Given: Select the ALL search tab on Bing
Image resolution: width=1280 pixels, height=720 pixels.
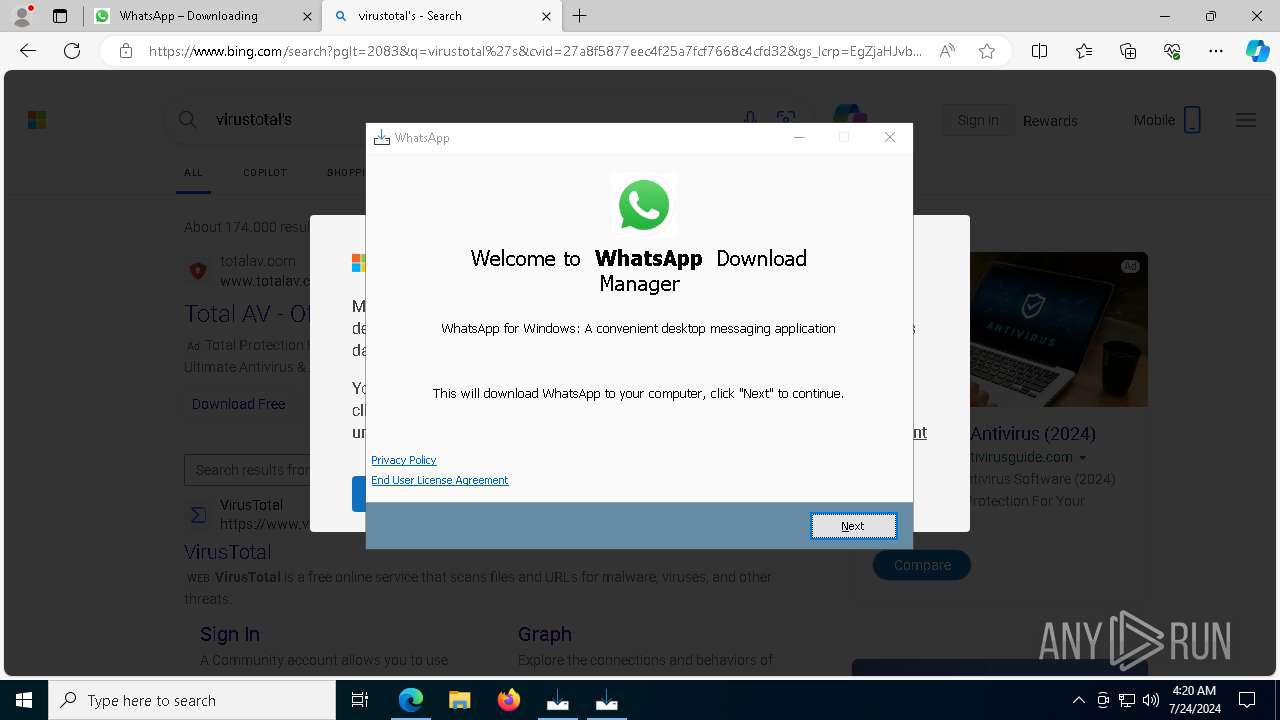Looking at the screenshot, I should click(x=193, y=172).
